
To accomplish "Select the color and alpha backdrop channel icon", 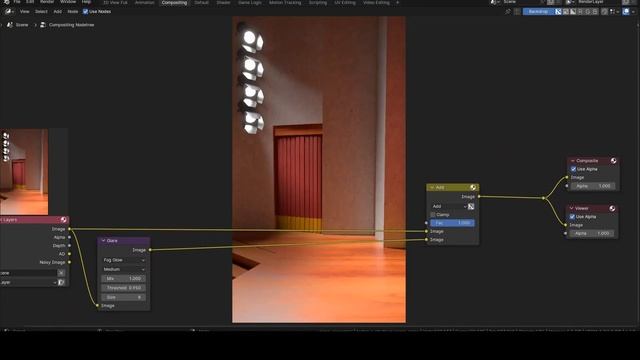I will click(558, 11).
